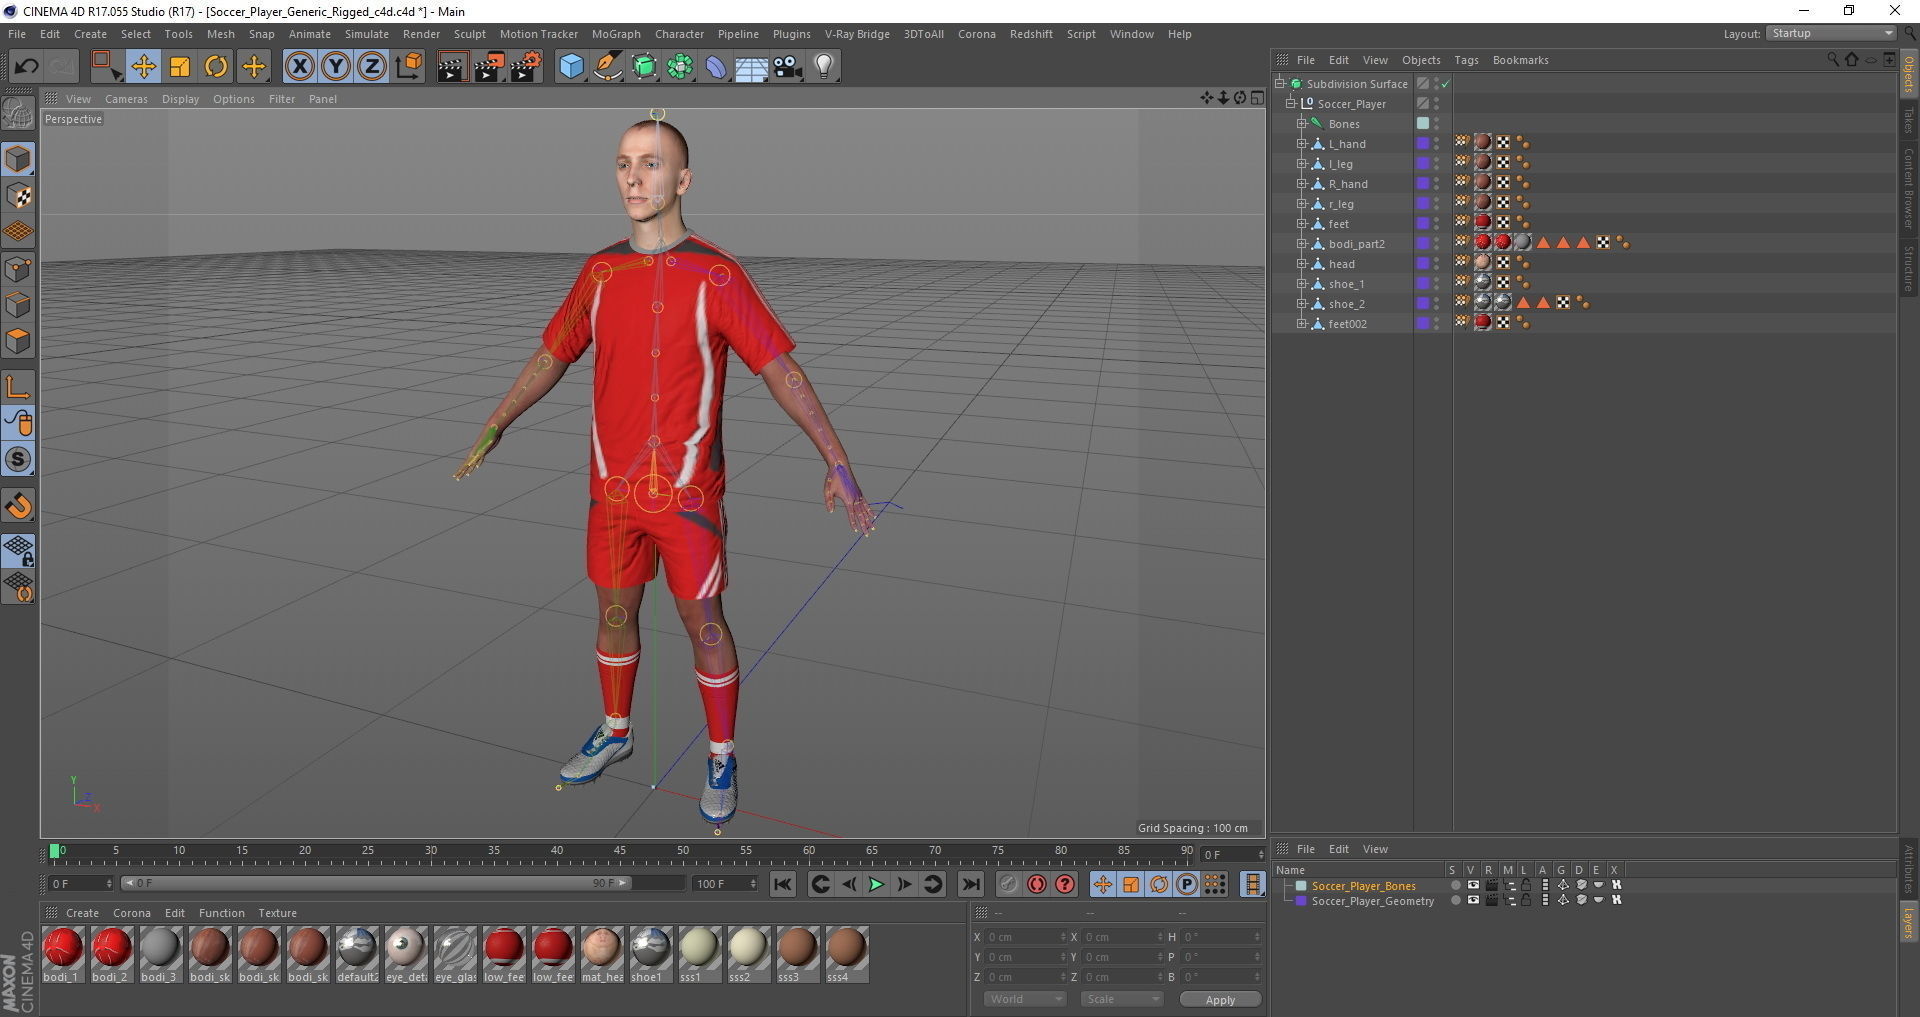
Task: Expand the Bones object
Action: click(x=1301, y=123)
